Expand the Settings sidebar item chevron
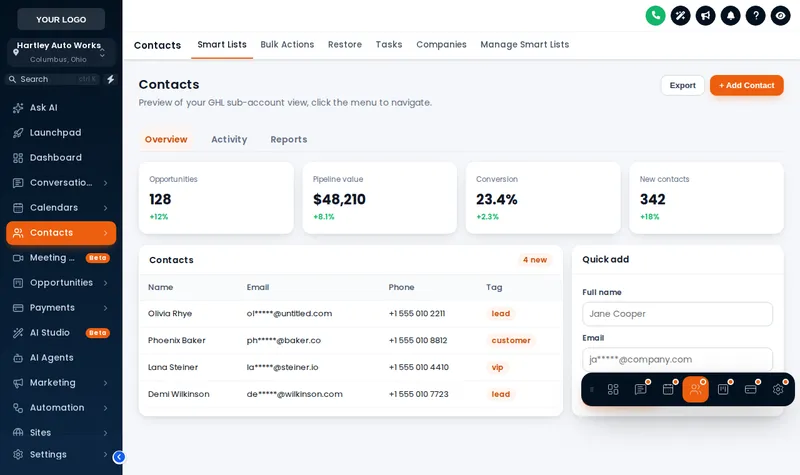This screenshot has height=475, width=800. point(105,454)
